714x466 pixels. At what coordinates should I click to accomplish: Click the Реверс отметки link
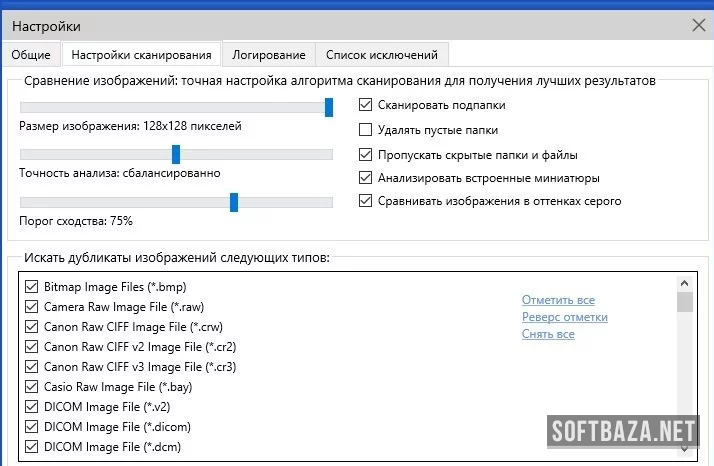(564, 317)
